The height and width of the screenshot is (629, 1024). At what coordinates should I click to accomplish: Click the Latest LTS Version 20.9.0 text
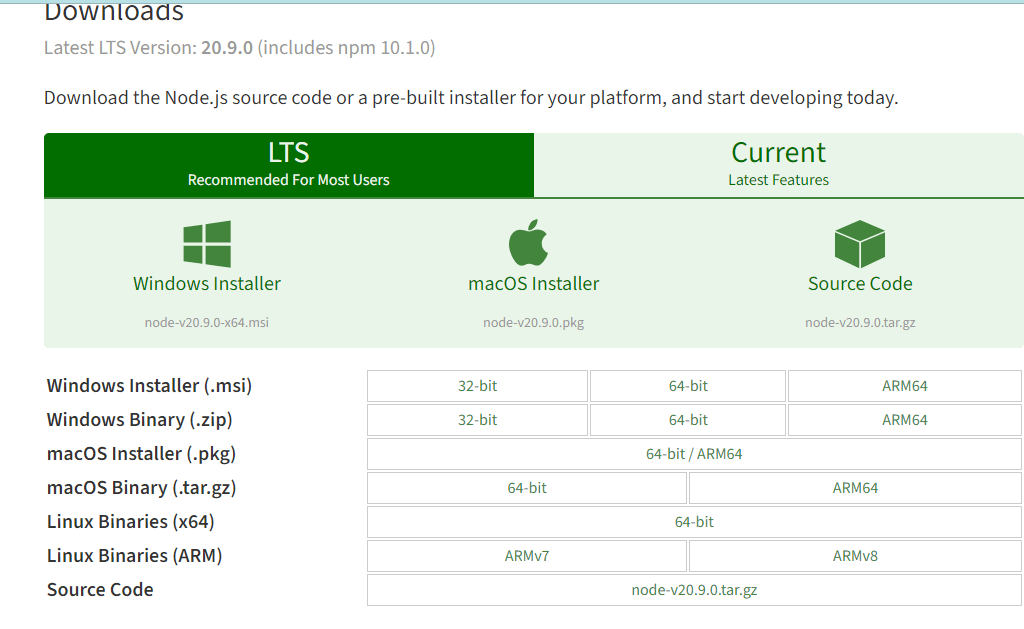click(x=240, y=48)
